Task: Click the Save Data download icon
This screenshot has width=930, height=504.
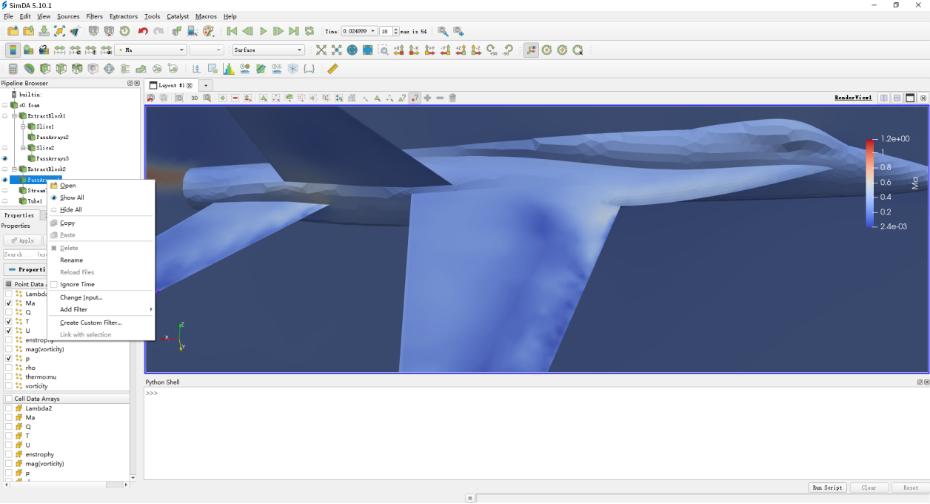Action: pos(44,31)
